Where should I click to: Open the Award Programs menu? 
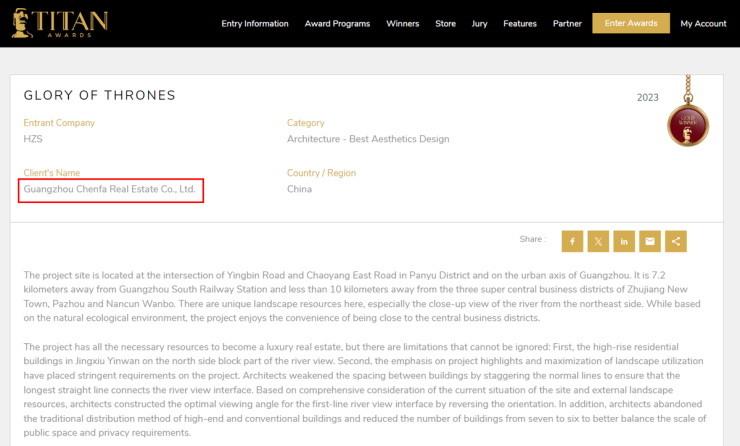(337, 24)
